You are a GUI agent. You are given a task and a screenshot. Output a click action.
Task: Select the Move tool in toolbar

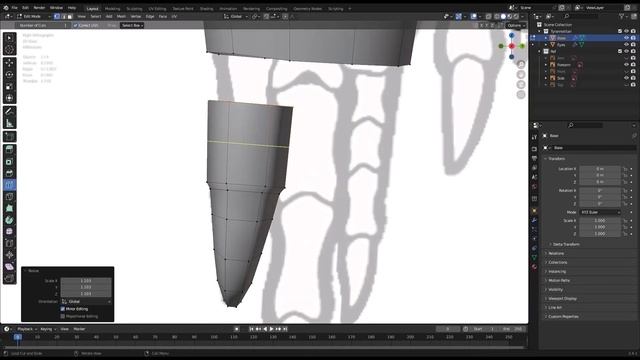pos(9,63)
